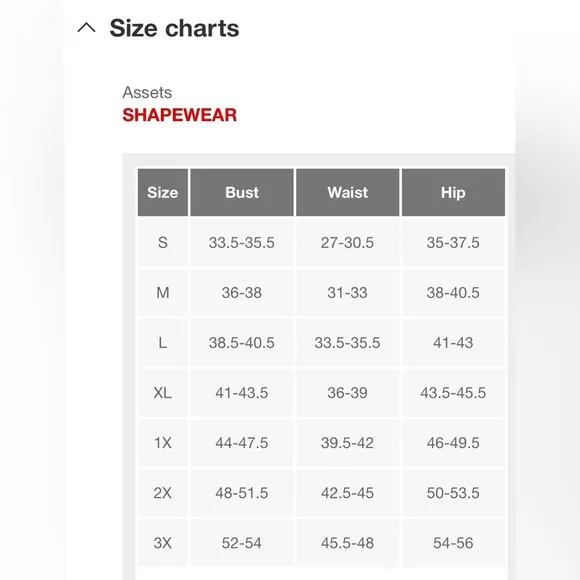This screenshot has width=580, height=580.
Task: Select the L size row label
Action: [x=163, y=343]
